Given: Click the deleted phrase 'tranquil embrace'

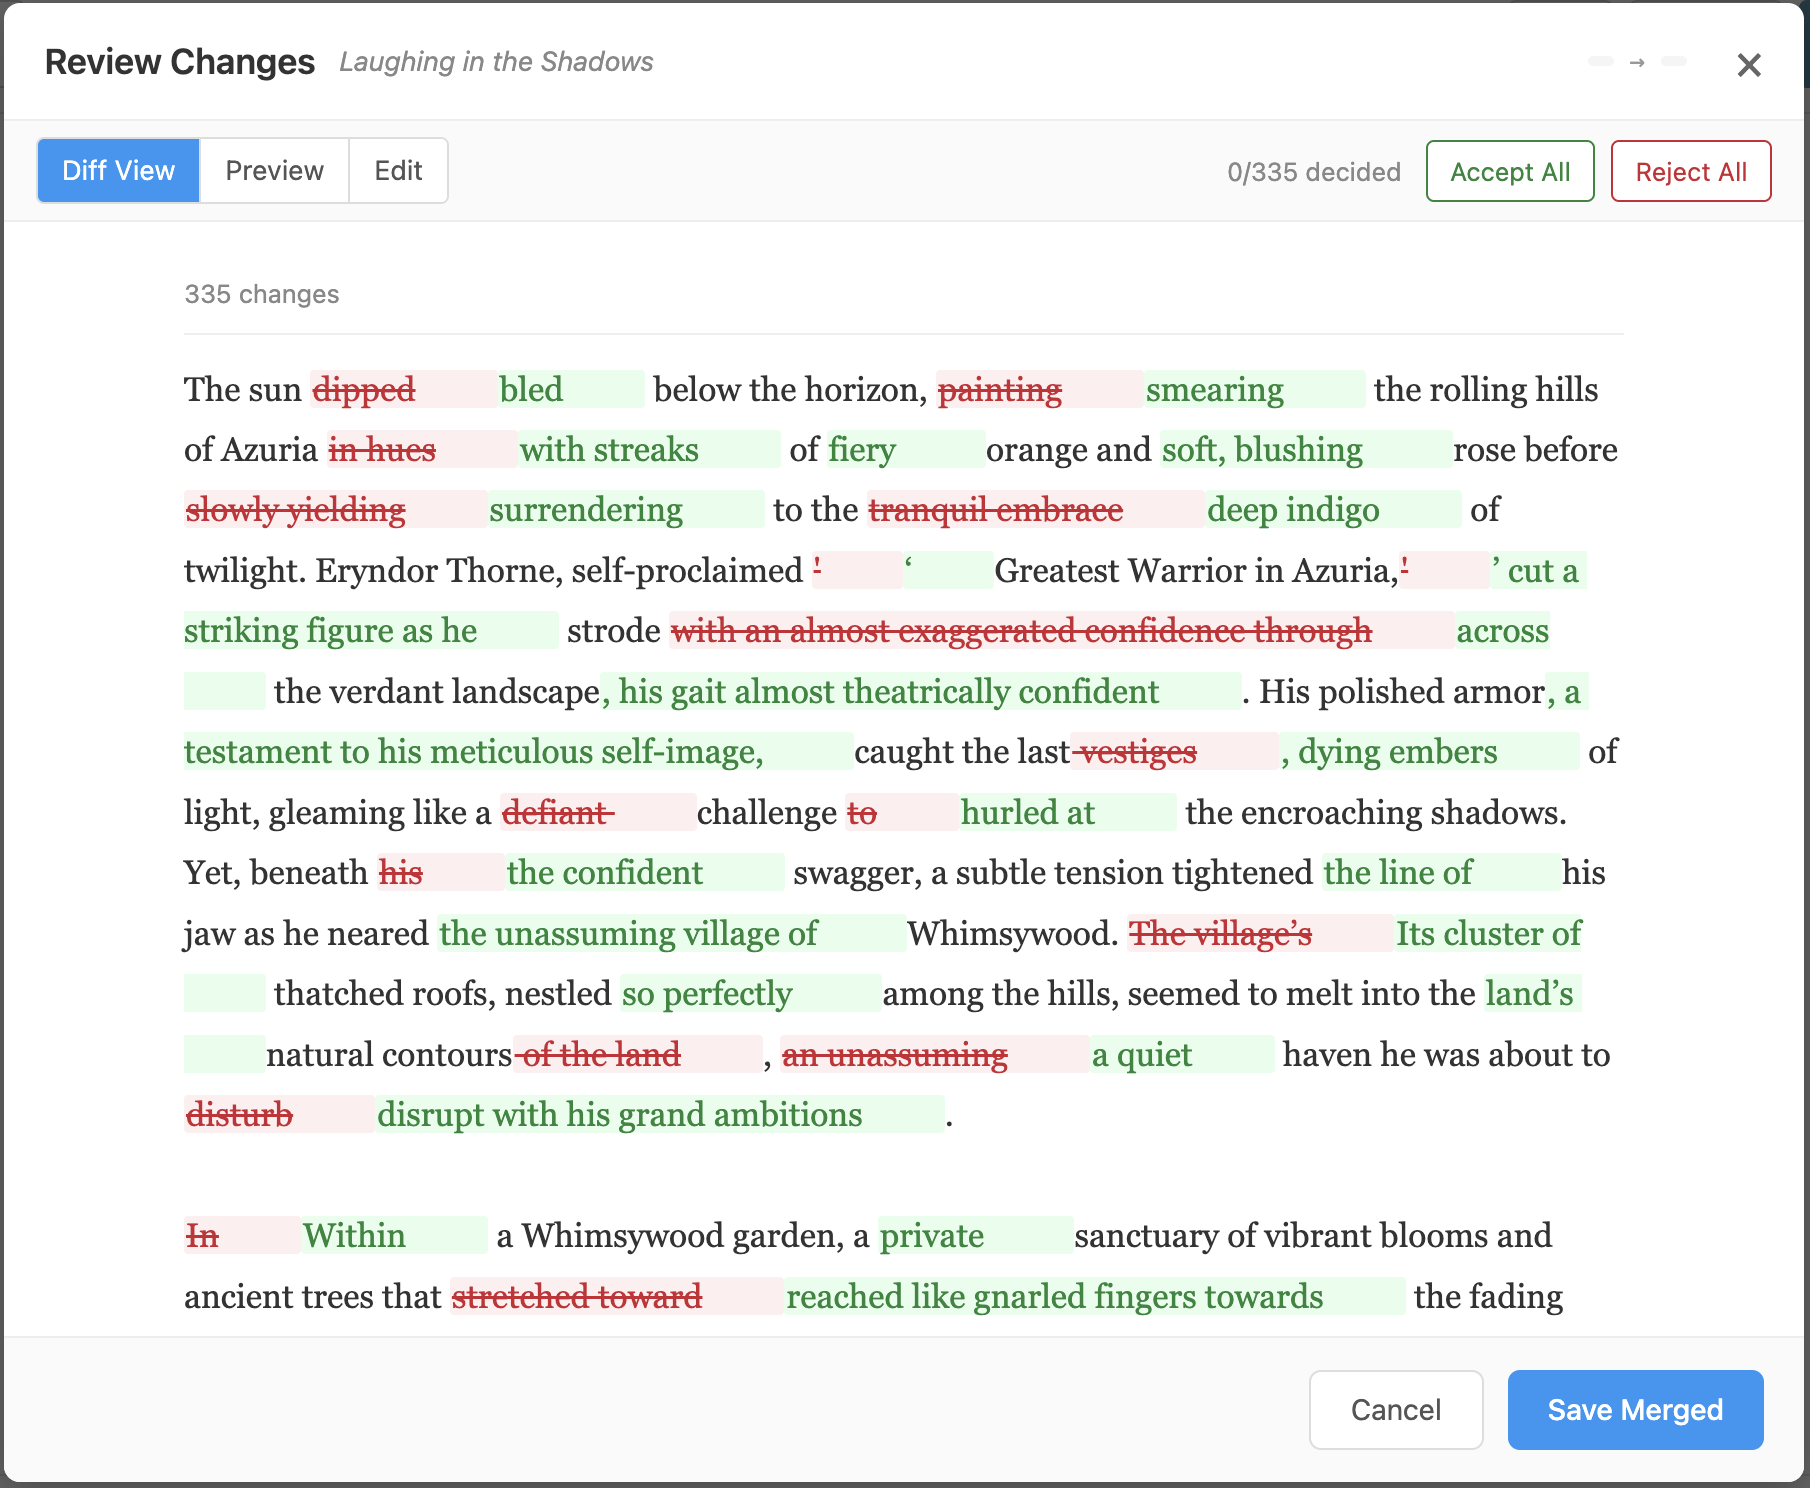Looking at the screenshot, I should tap(996, 510).
